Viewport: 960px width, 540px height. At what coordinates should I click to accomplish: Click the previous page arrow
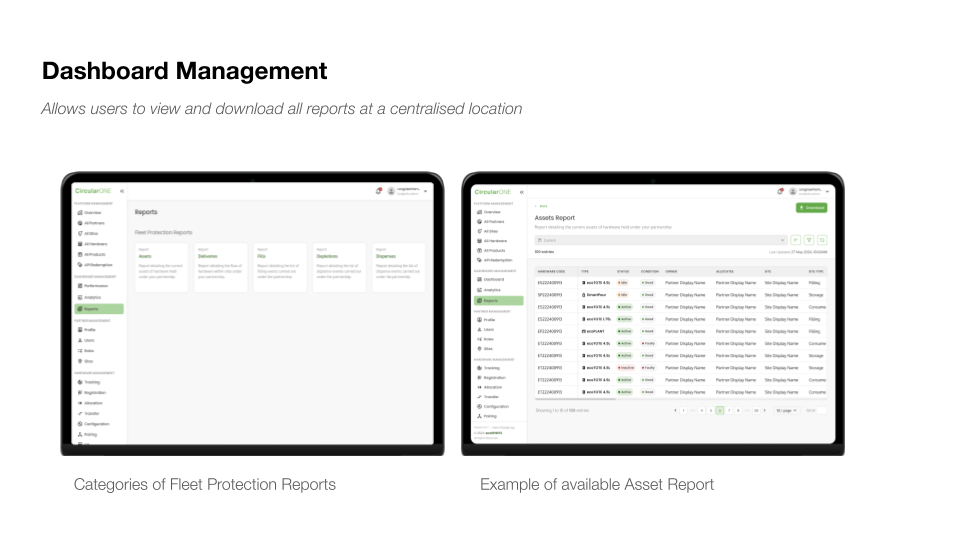click(x=675, y=410)
